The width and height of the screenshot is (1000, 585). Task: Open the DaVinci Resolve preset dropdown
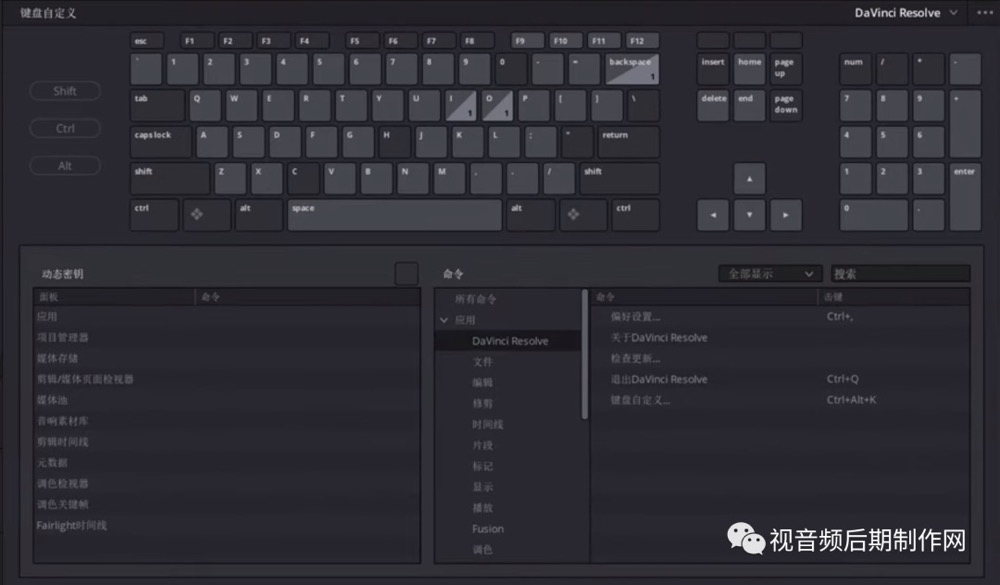[906, 13]
